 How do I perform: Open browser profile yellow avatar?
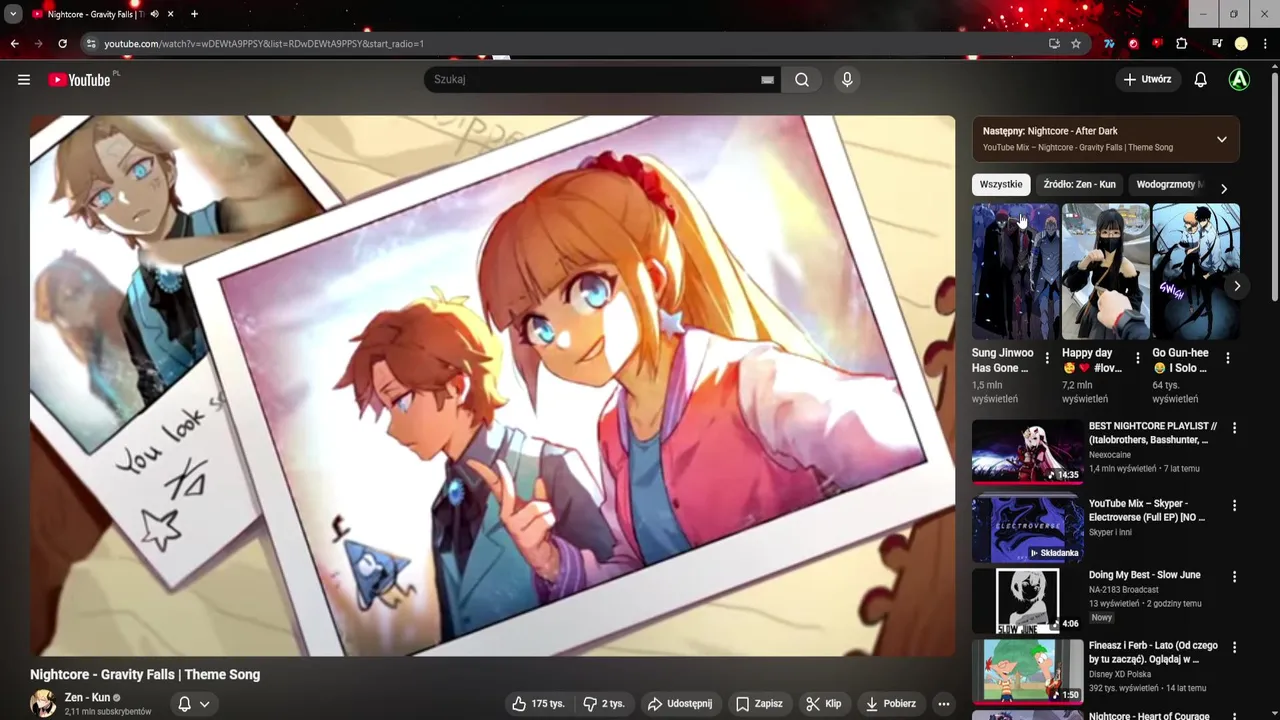[1241, 44]
